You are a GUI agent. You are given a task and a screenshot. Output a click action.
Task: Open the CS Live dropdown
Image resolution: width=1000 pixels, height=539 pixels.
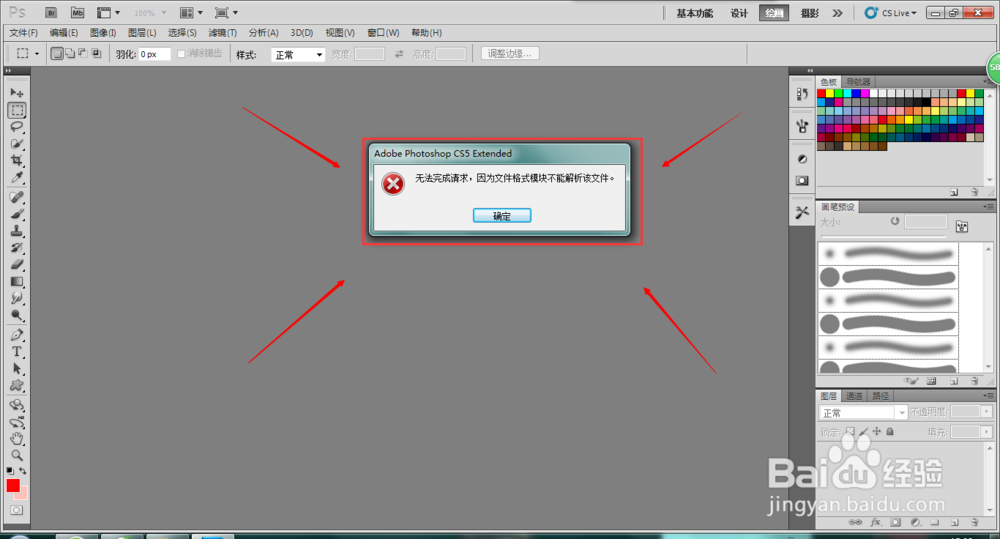coord(890,13)
